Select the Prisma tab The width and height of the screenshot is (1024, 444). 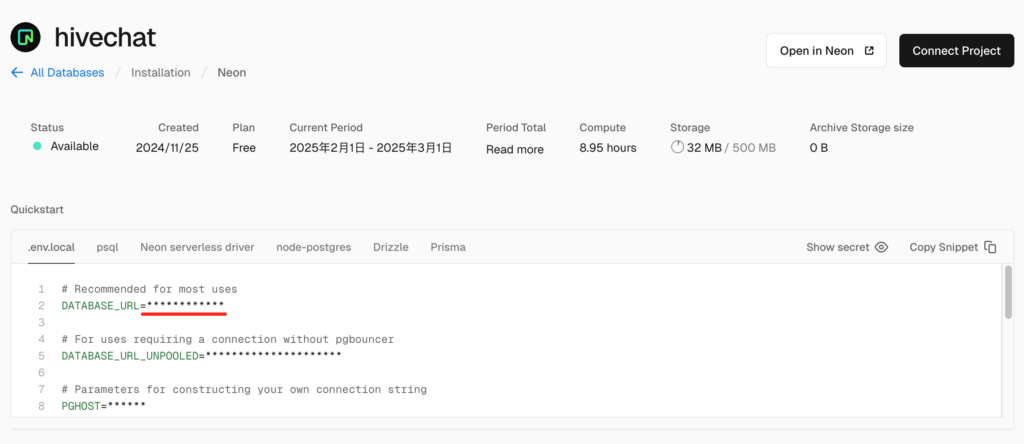pyautogui.click(x=448, y=247)
